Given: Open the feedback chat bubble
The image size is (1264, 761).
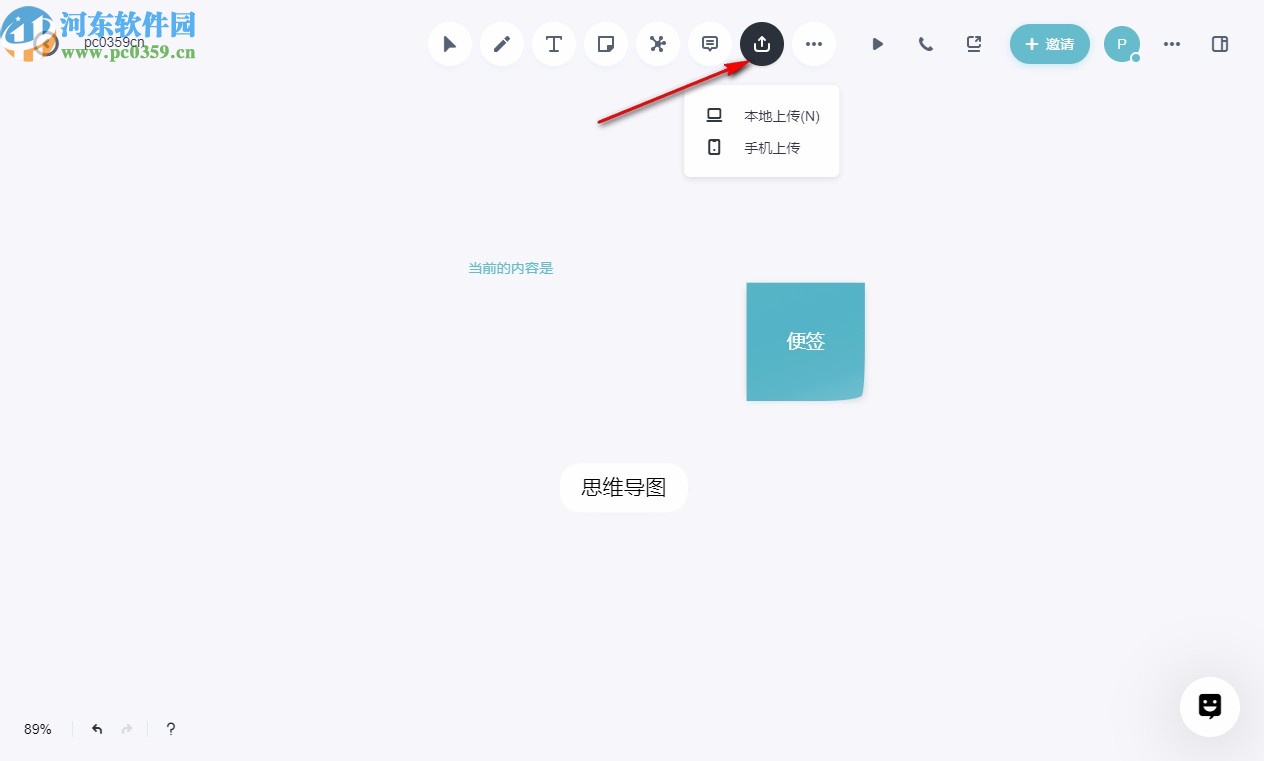Looking at the screenshot, I should (1209, 706).
